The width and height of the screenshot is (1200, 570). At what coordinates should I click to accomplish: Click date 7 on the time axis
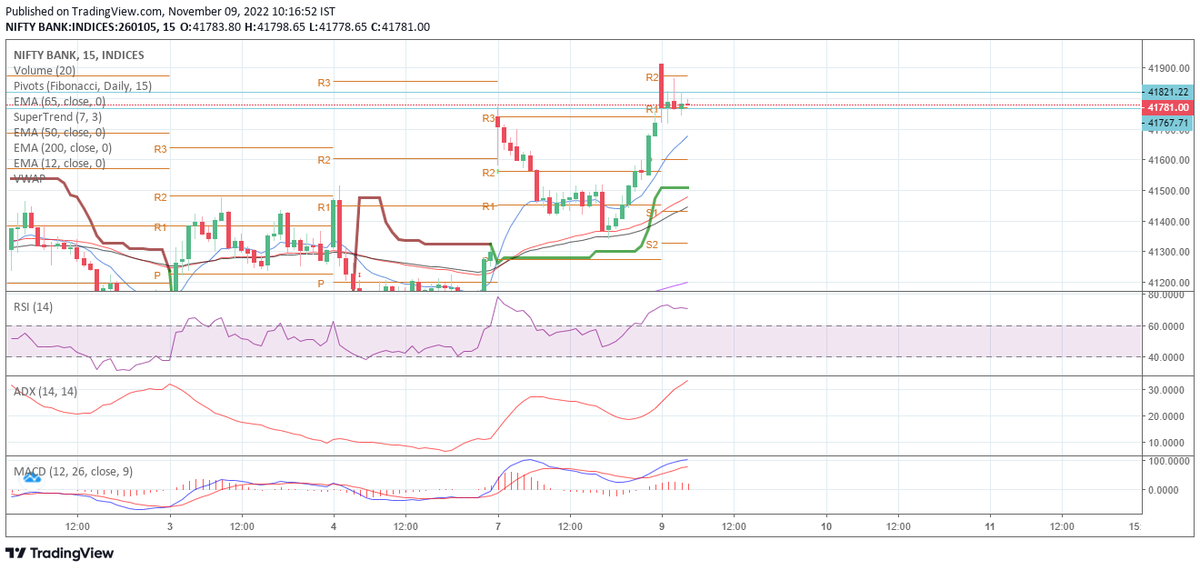(497, 524)
